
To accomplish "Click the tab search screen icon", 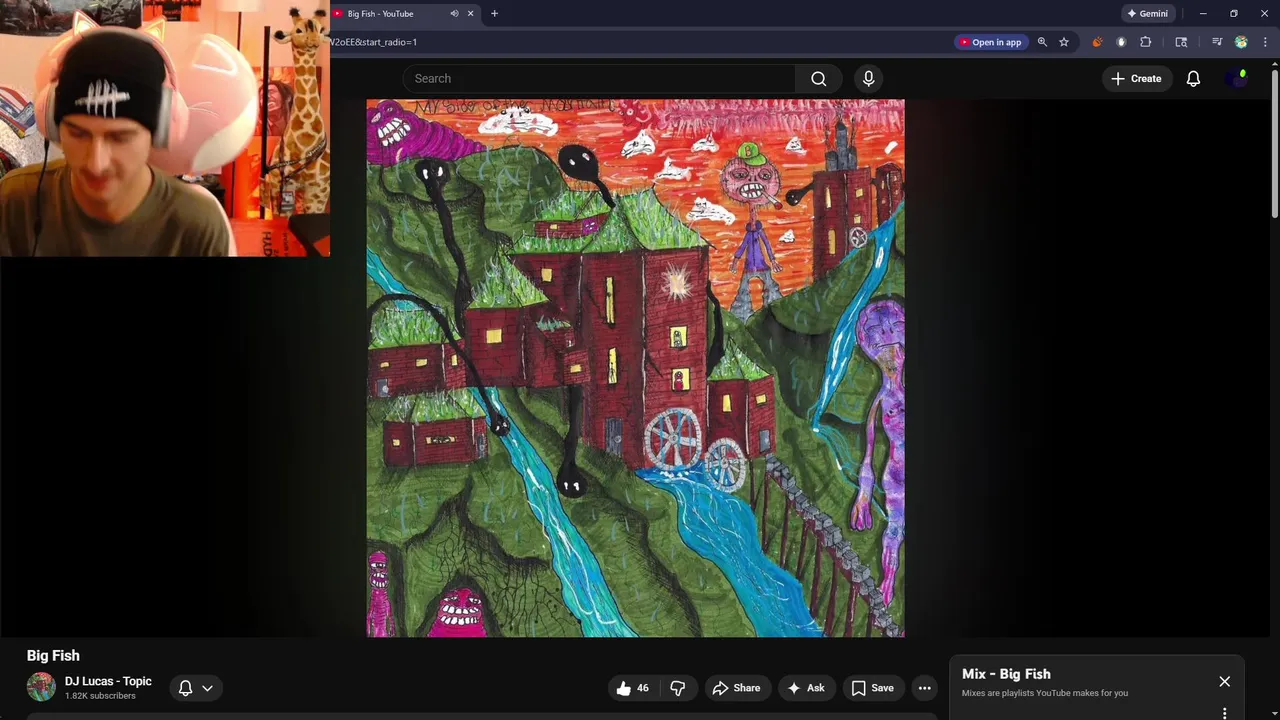I will (x=1181, y=42).
